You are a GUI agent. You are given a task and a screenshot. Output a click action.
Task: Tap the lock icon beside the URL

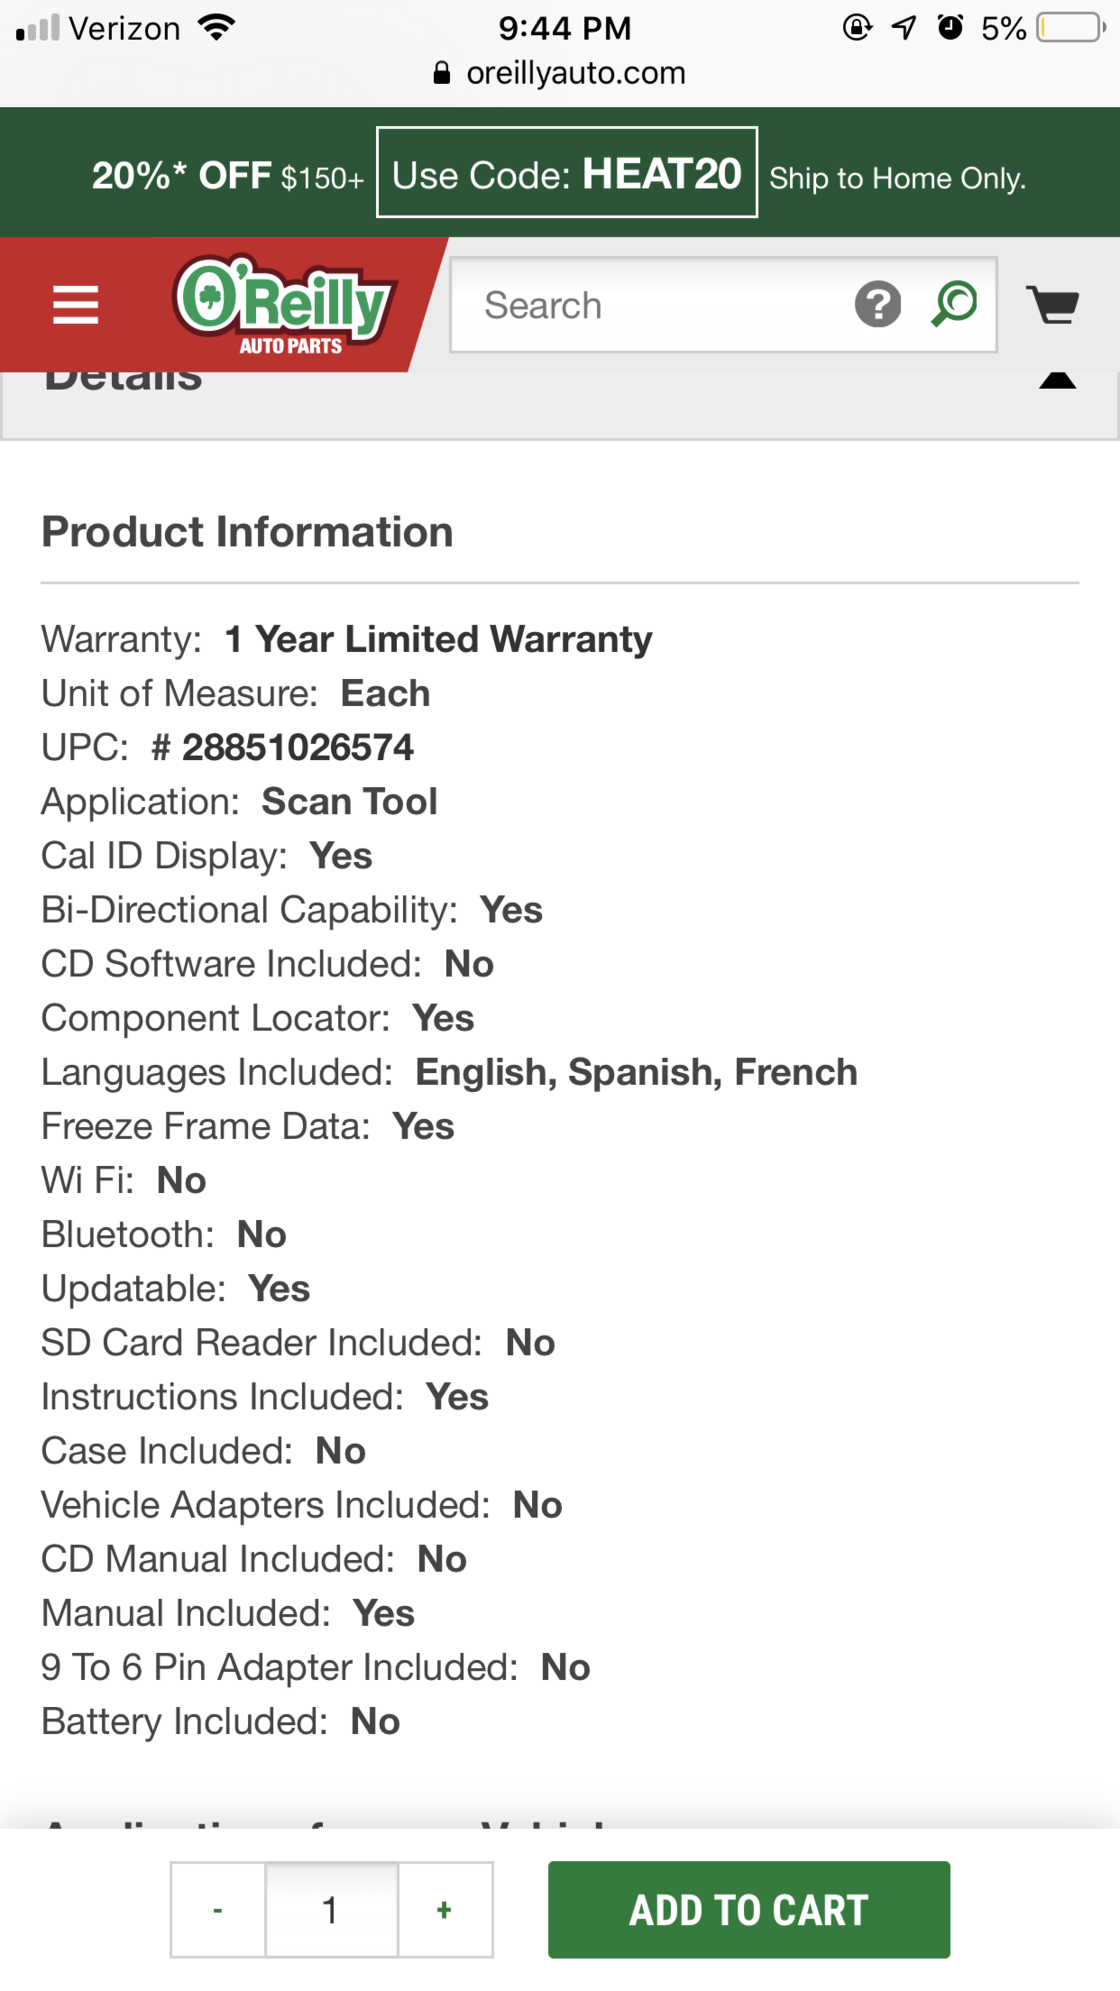(x=441, y=73)
